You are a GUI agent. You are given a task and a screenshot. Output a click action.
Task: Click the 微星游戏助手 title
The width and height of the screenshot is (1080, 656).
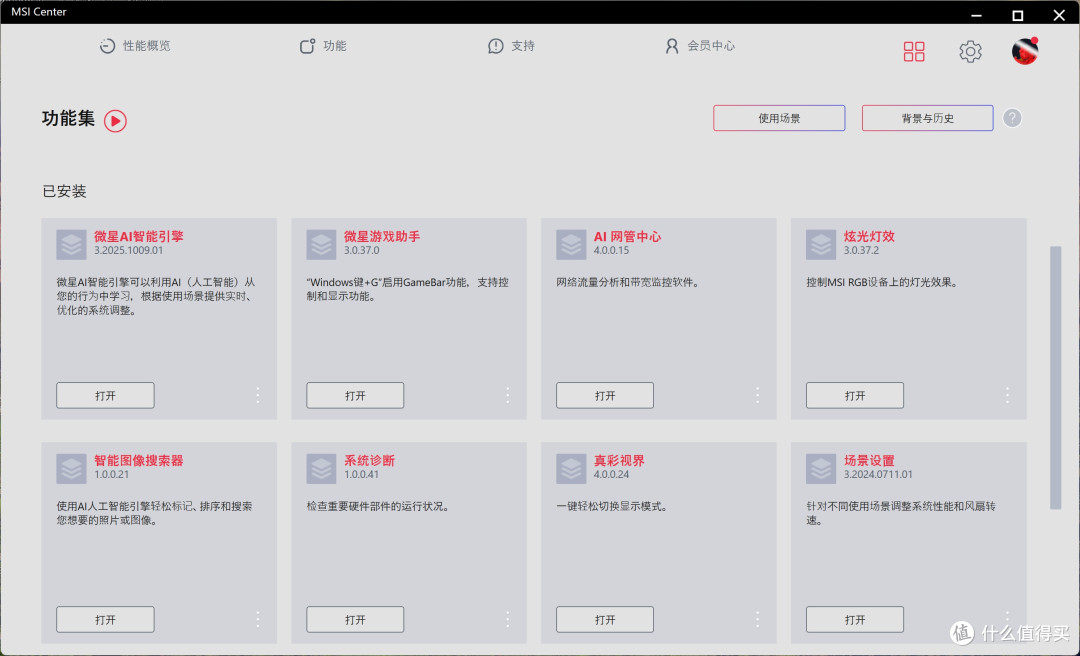click(x=382, y=236)
